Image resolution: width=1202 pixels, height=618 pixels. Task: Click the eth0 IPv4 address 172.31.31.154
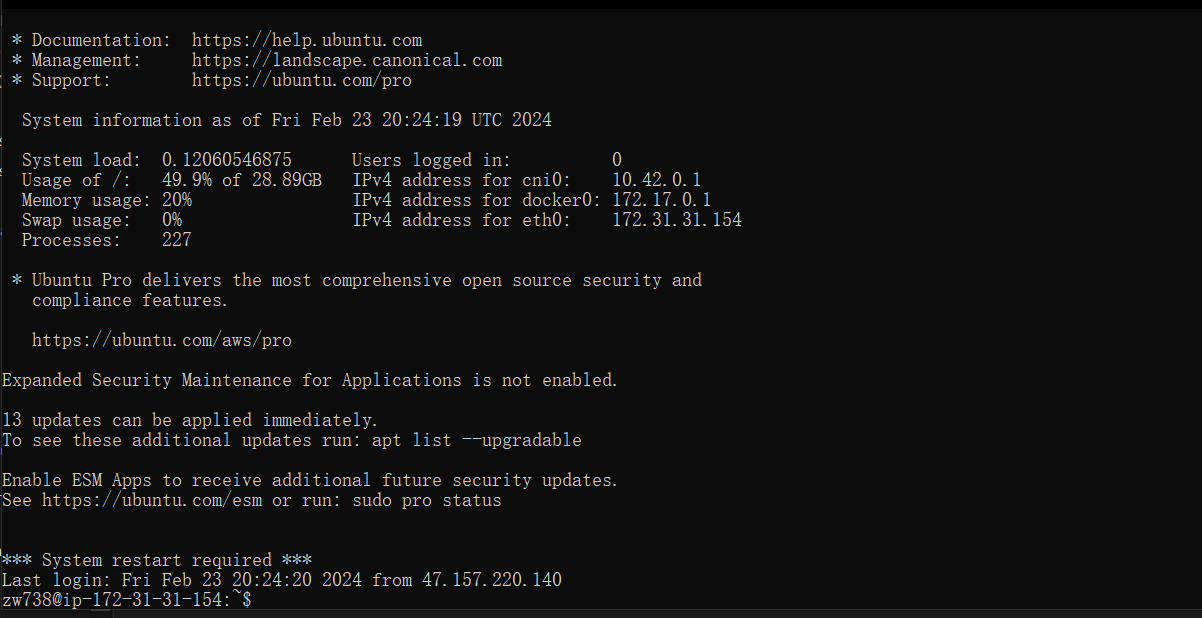click(x=677, y=220)
